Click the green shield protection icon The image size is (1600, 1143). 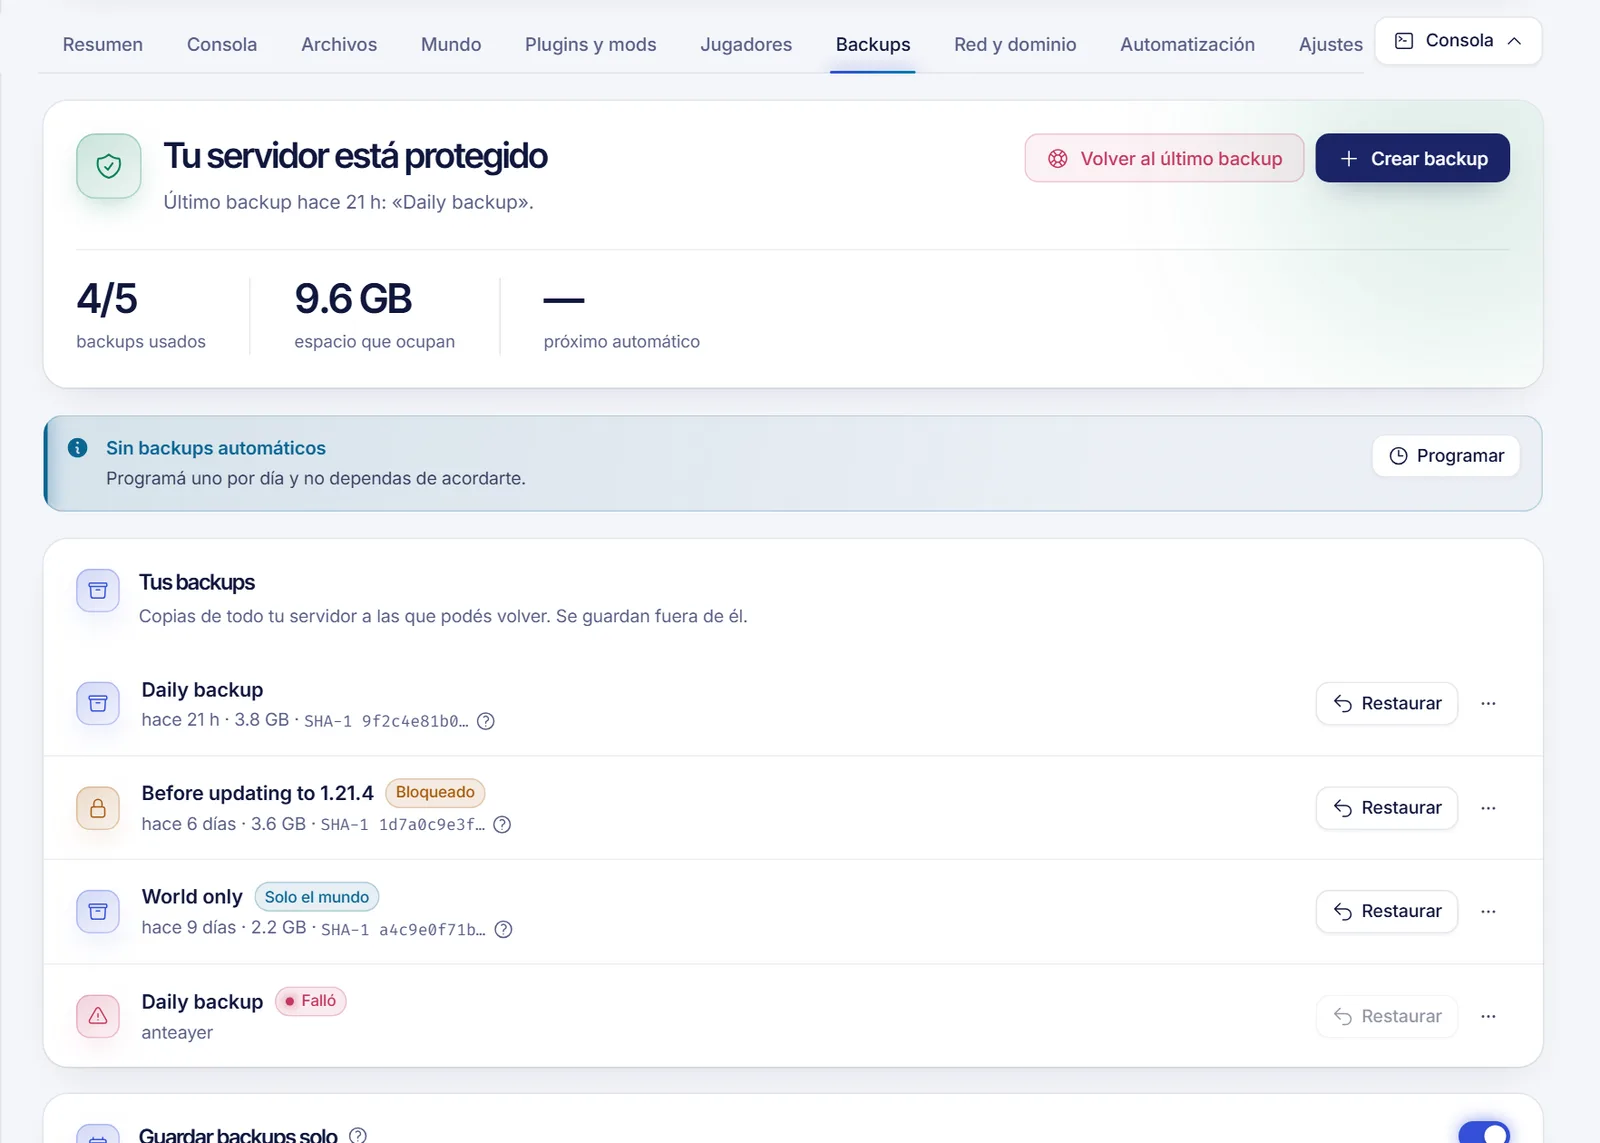(x=109, y=166)
